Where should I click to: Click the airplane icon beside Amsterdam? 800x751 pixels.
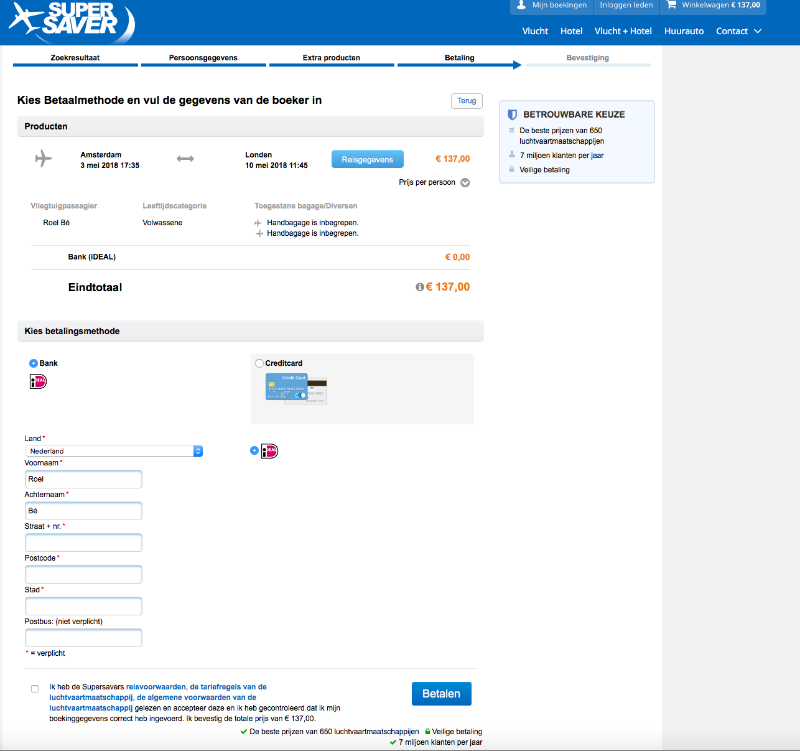click(43, 159)
